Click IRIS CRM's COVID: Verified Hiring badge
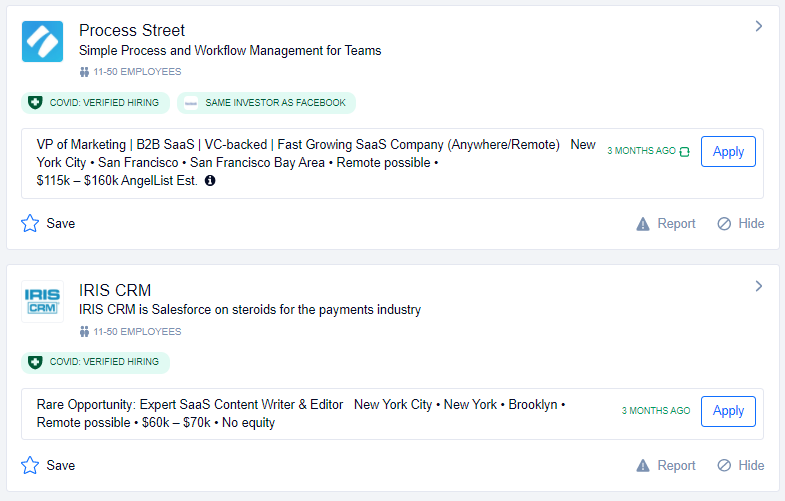 95,362
